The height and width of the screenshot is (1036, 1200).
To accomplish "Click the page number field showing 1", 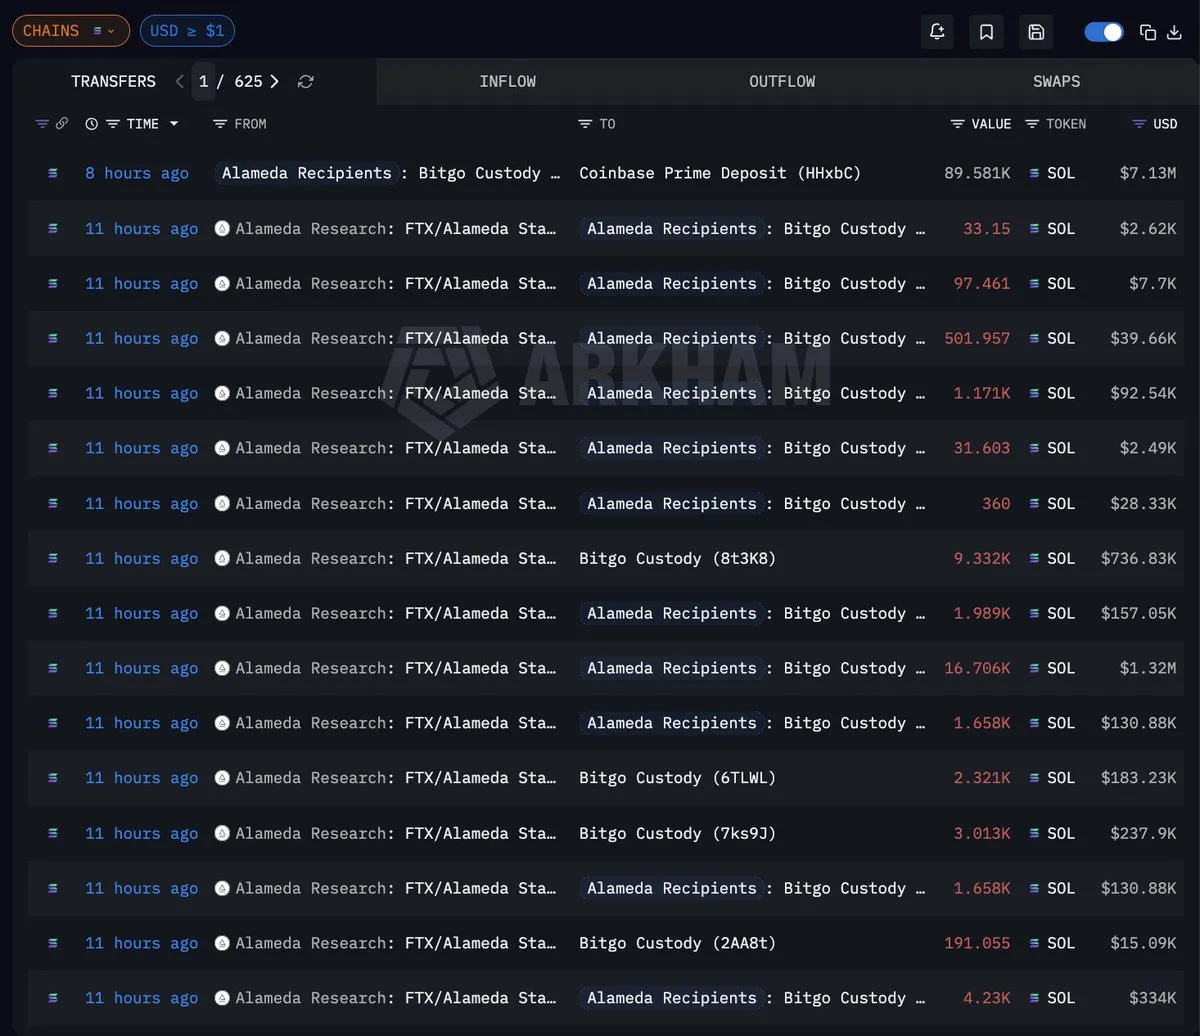I will click(x=204, y=82).
